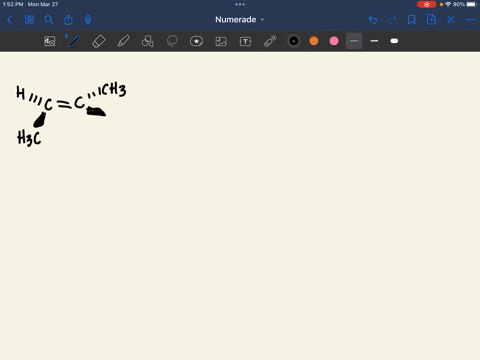Select the Highlighter tool

[x=123, y=41]
